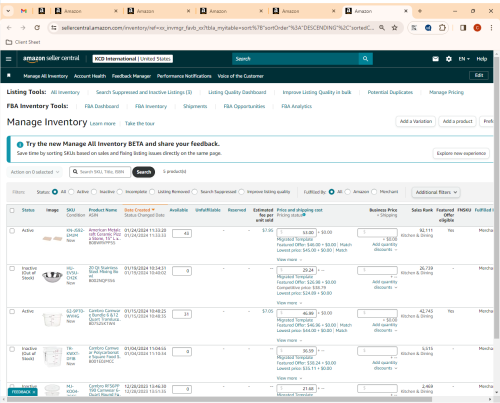
Task: Reload the page in browser
Action: point(37,28)
